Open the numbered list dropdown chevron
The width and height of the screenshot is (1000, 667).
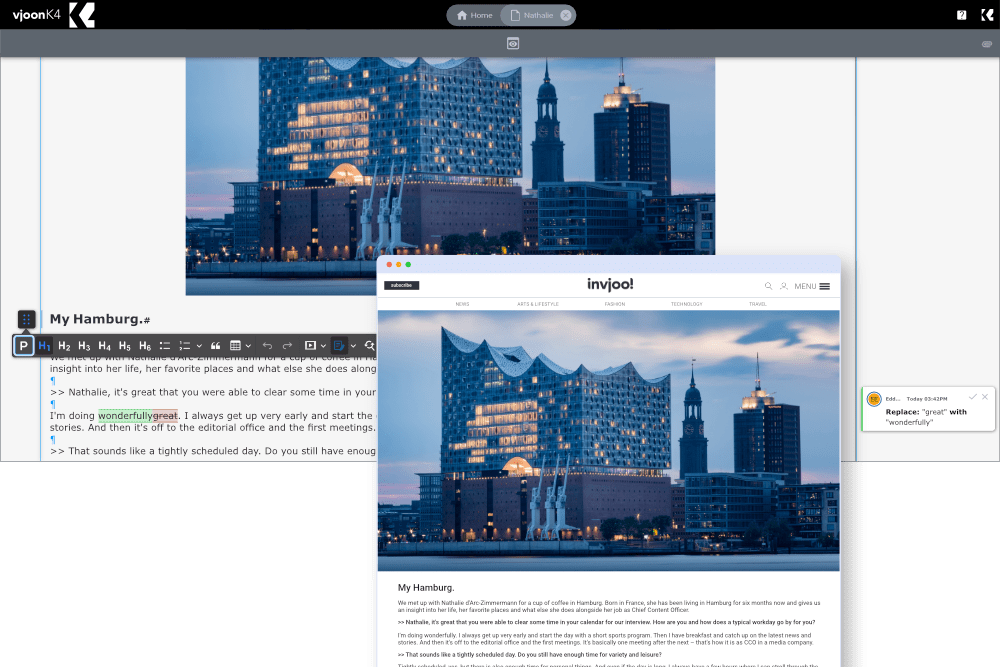click(200, 345)
